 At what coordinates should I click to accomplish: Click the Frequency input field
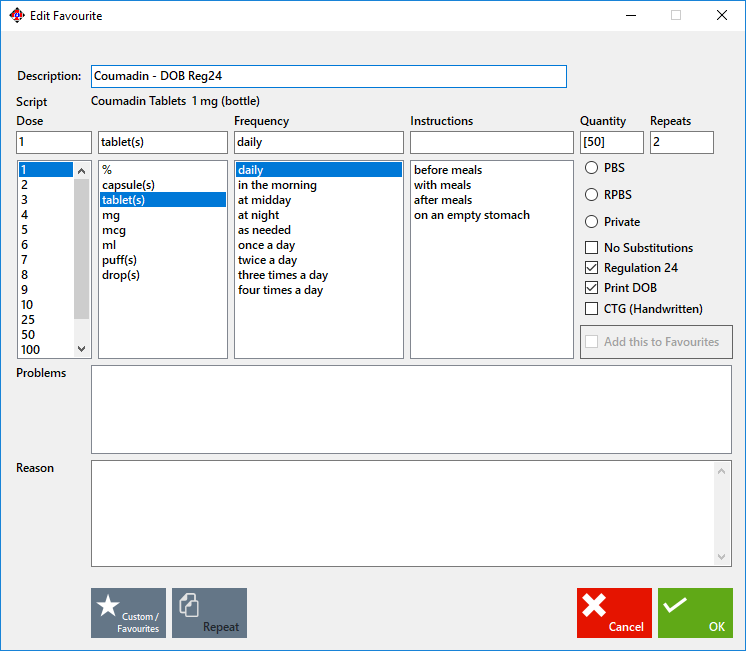[x=319, y=142]
